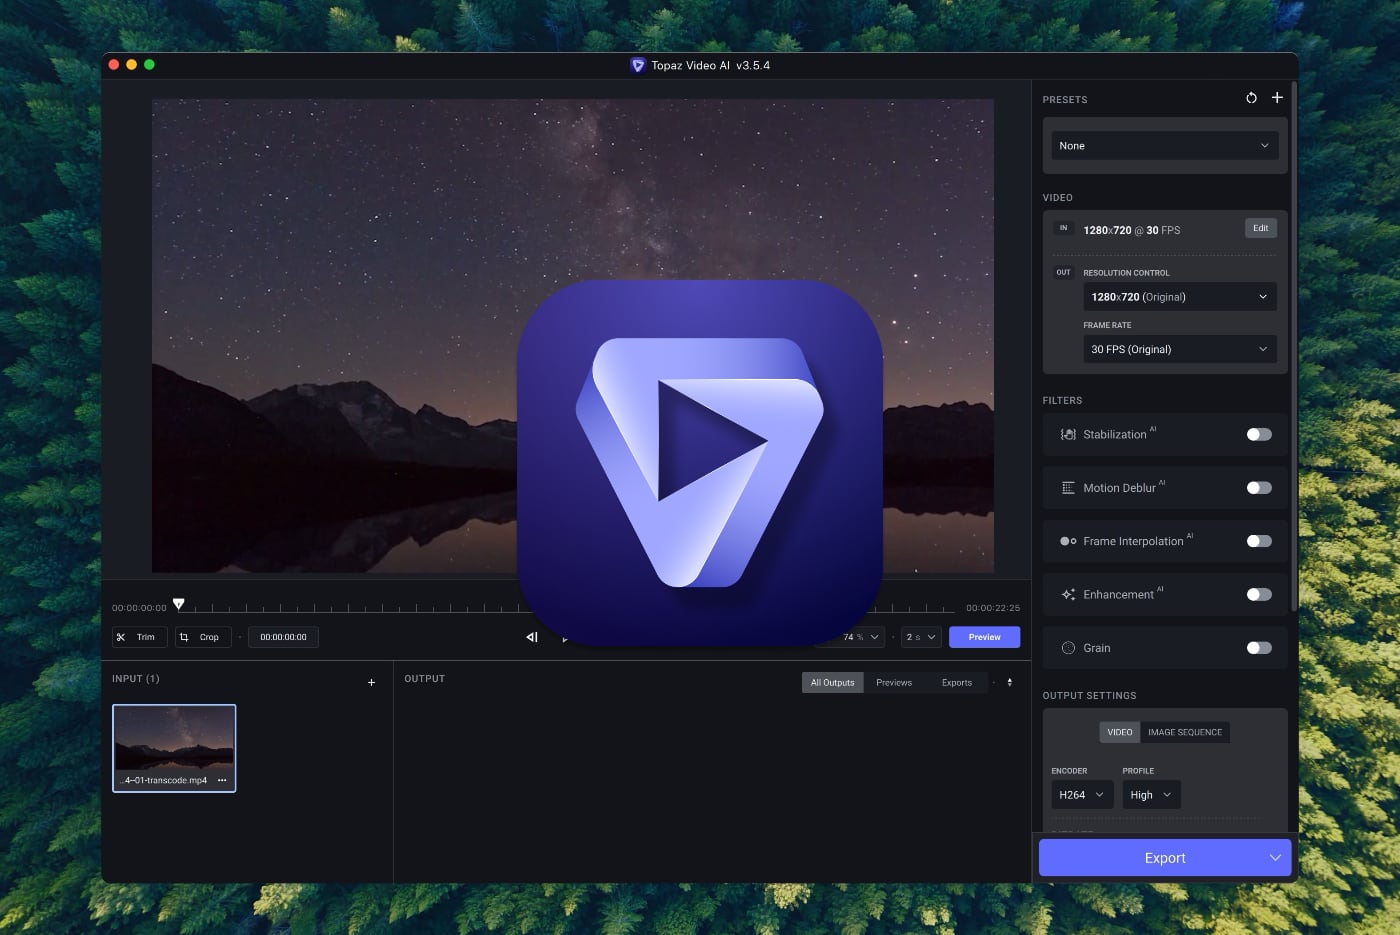Select the Previews output filter tab
The height and width of the screenshot is (935, 1400).
pyautogui.click(x=893, y=682)
